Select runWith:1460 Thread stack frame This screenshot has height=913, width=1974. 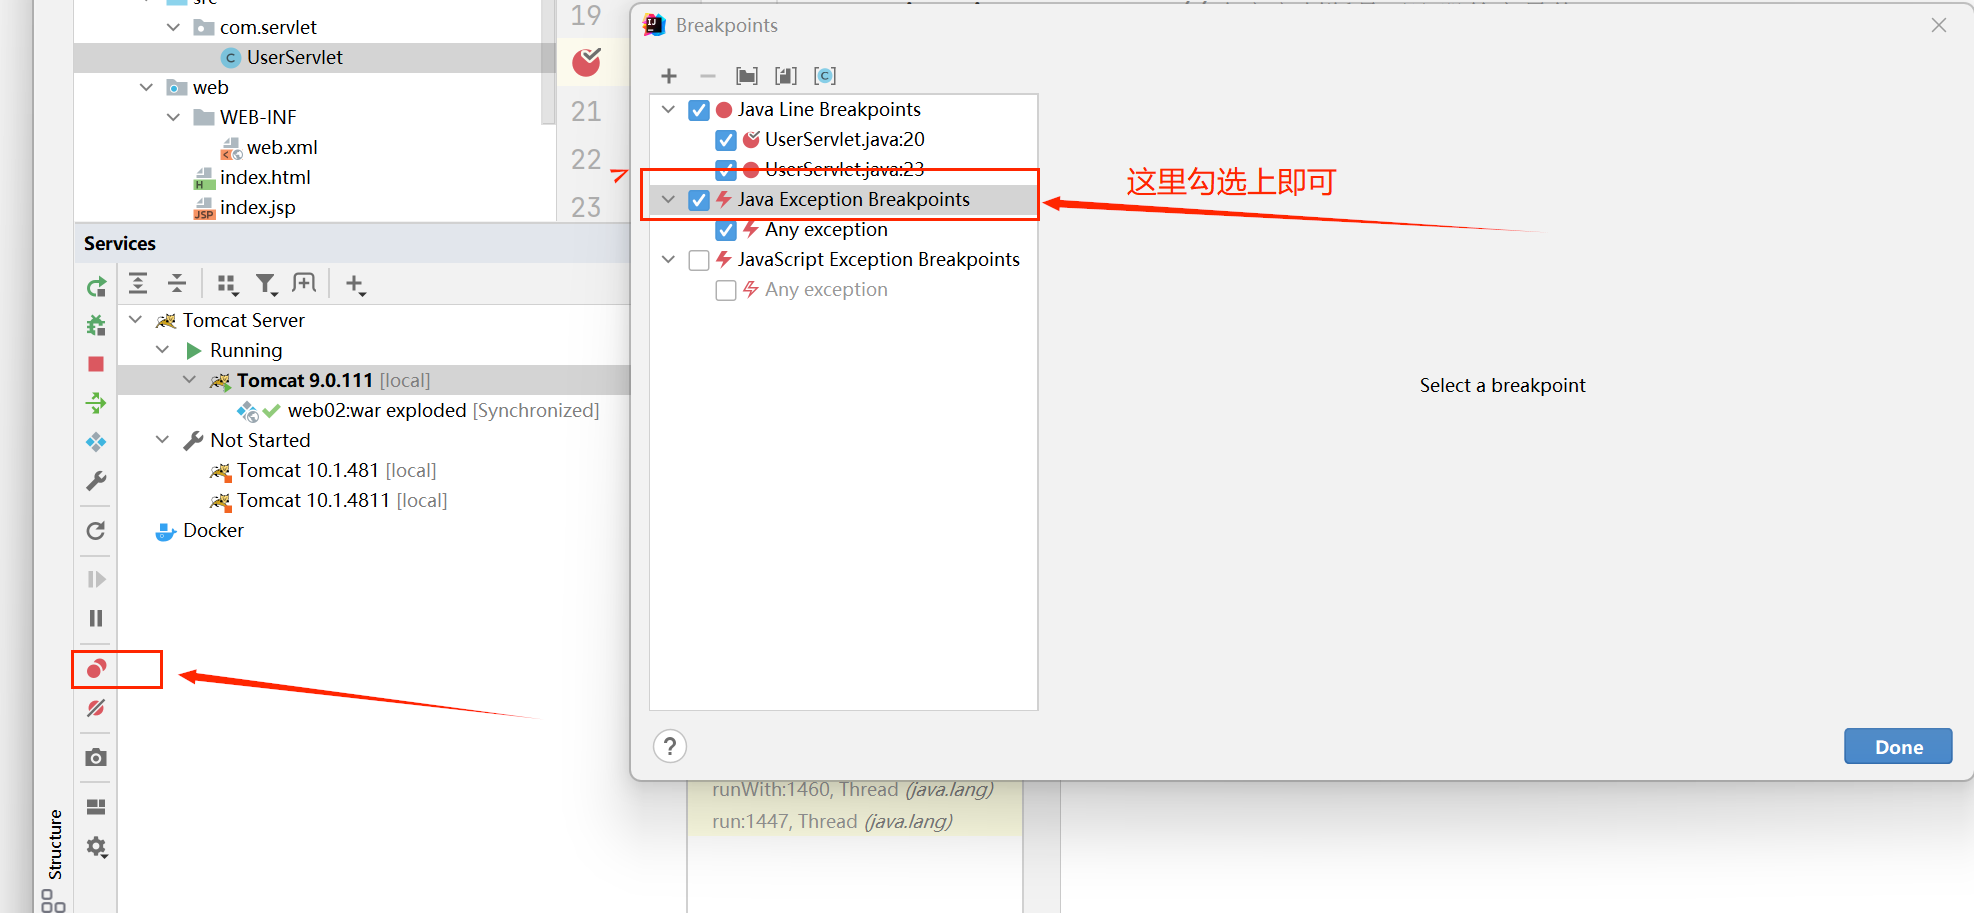(x=852, y=789)
